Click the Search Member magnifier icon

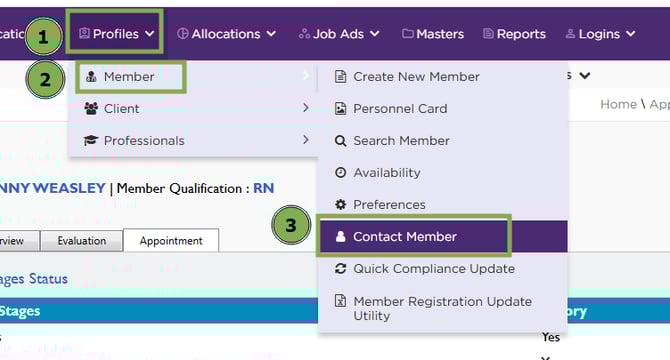[341, 140]
